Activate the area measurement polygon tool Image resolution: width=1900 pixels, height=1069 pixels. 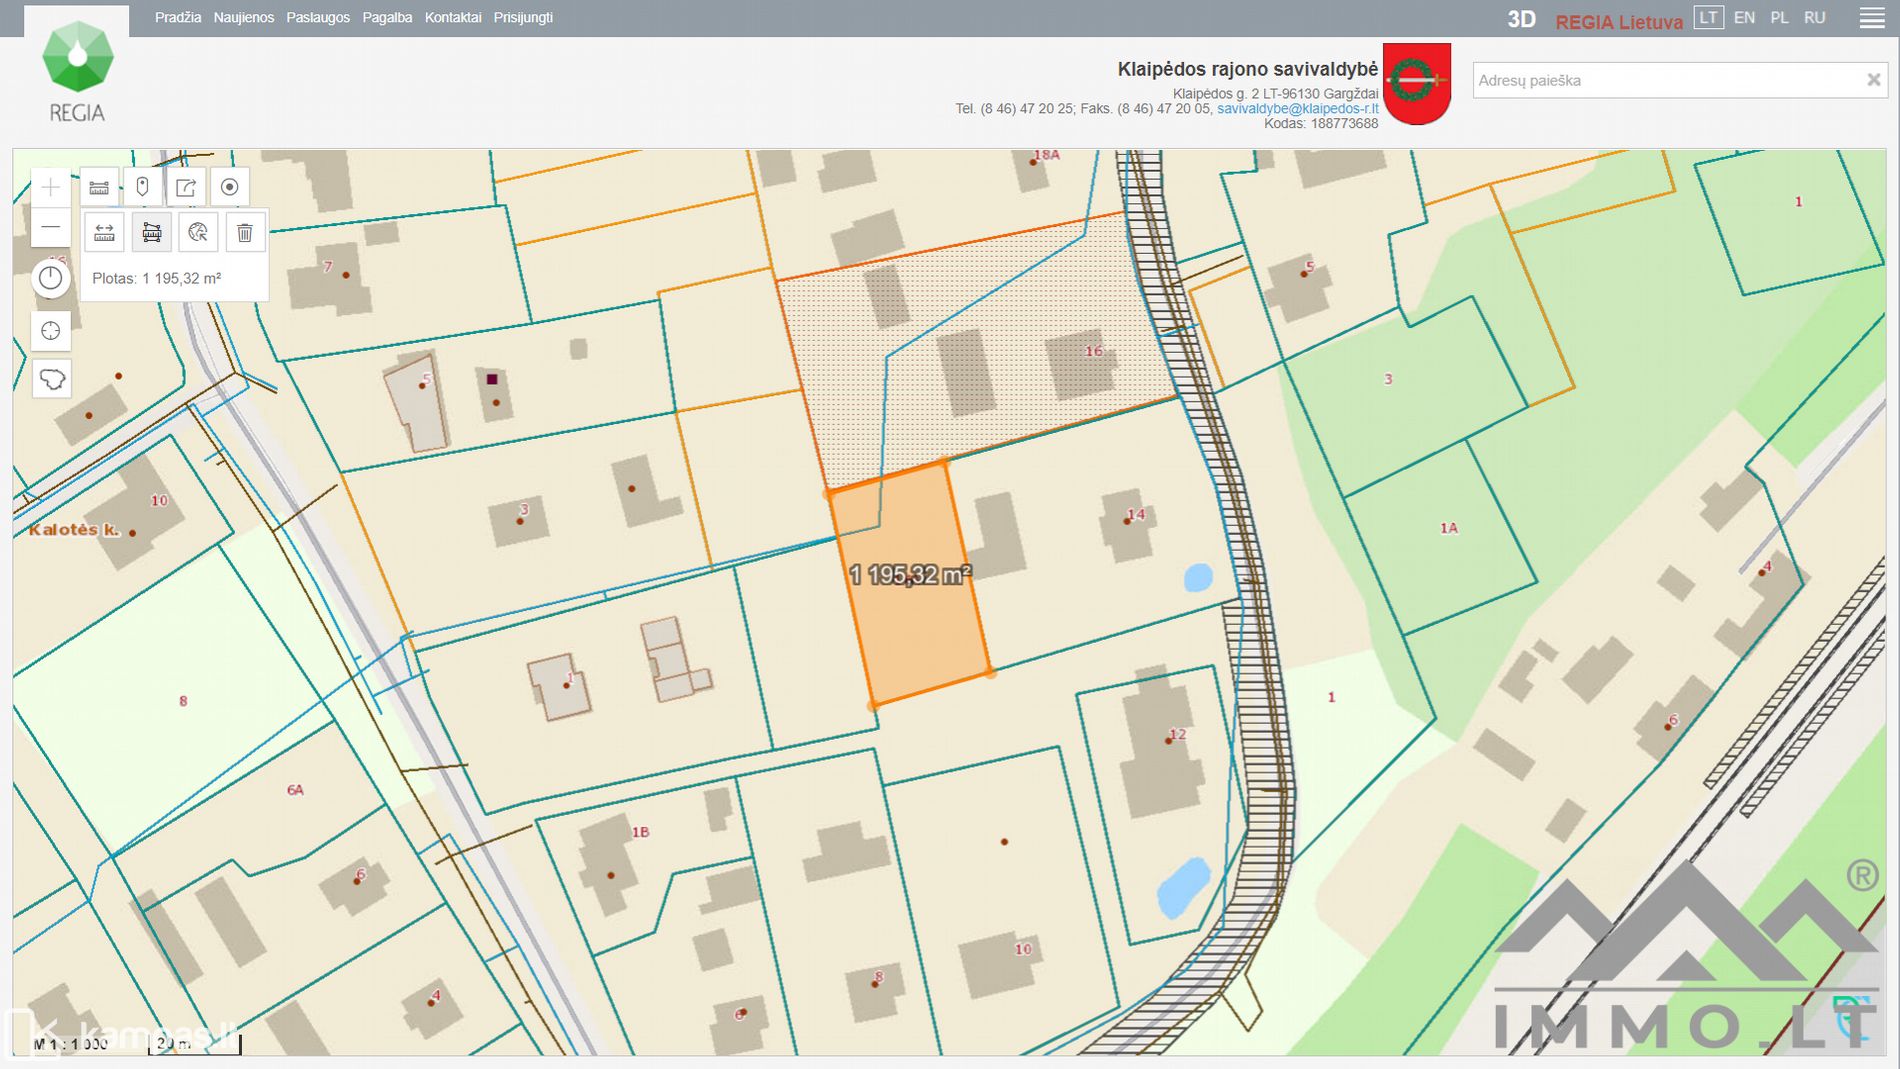[152, 233]
